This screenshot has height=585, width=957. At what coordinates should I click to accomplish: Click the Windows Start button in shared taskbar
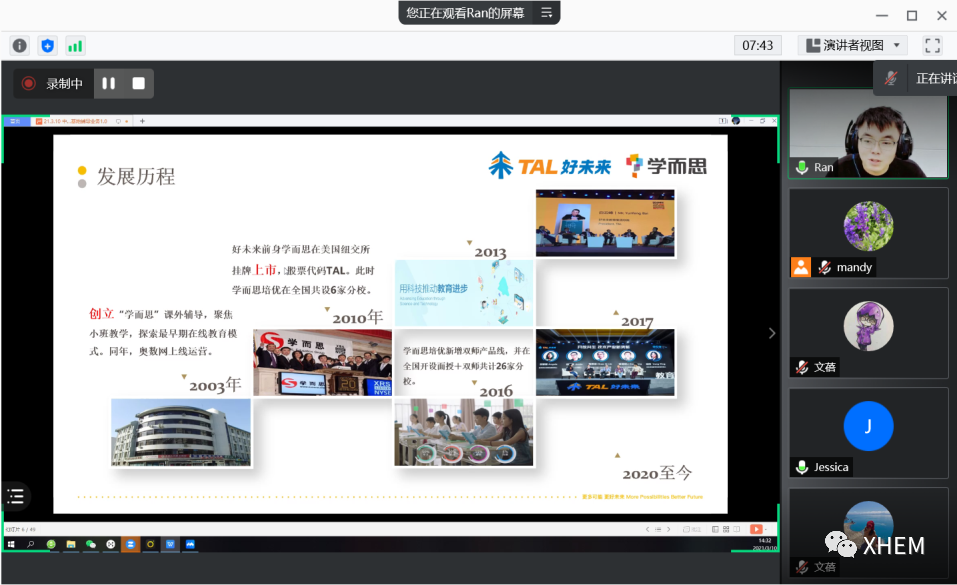pyautogui.click(x=11, y=544)
